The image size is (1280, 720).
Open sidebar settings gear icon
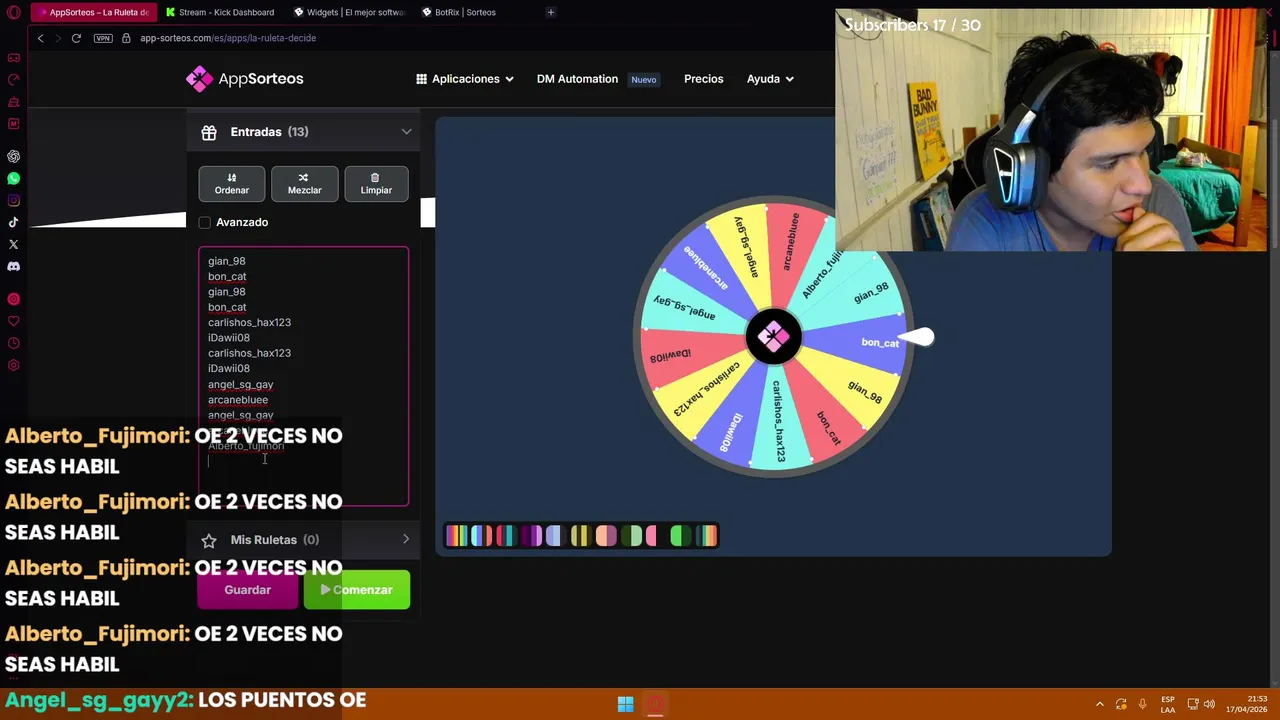click(13, 365)
